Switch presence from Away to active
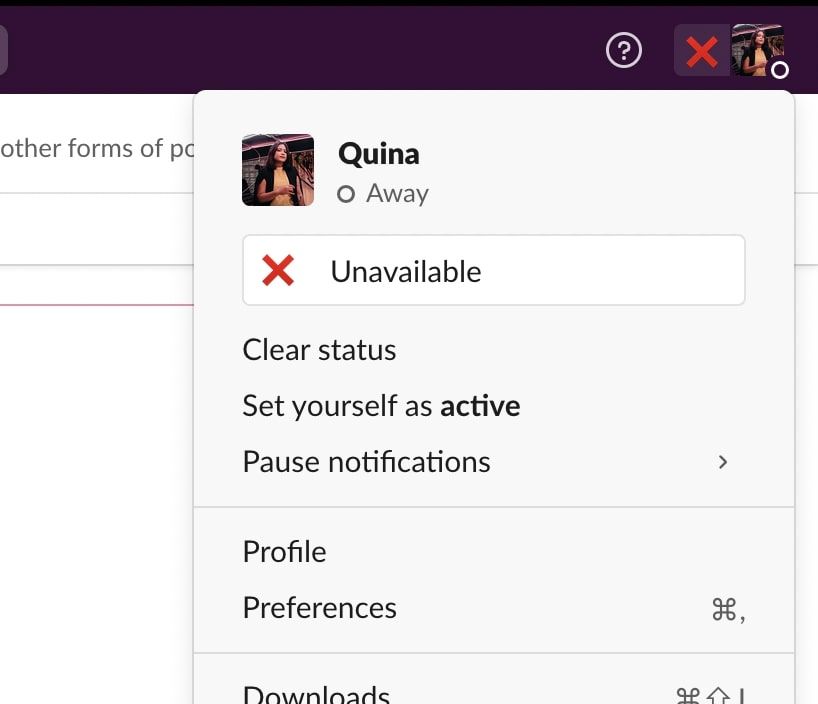Image resolution: width=818 pixels, height=704 pixels. coord(380,406)
